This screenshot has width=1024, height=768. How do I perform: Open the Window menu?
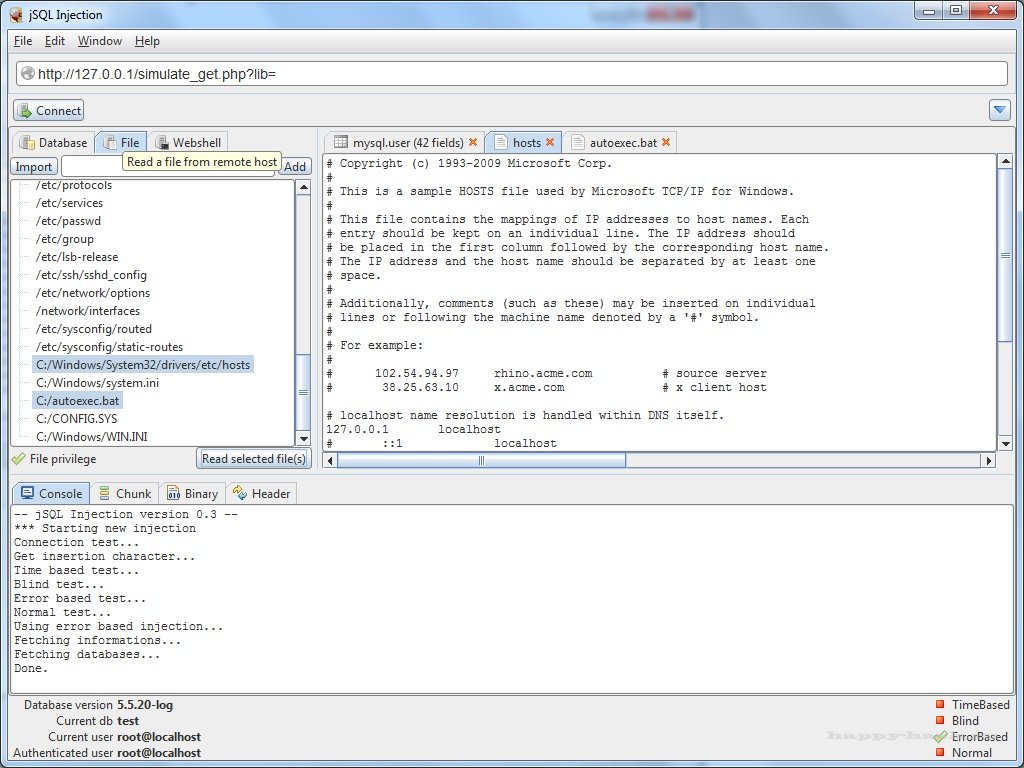(100, 41)
